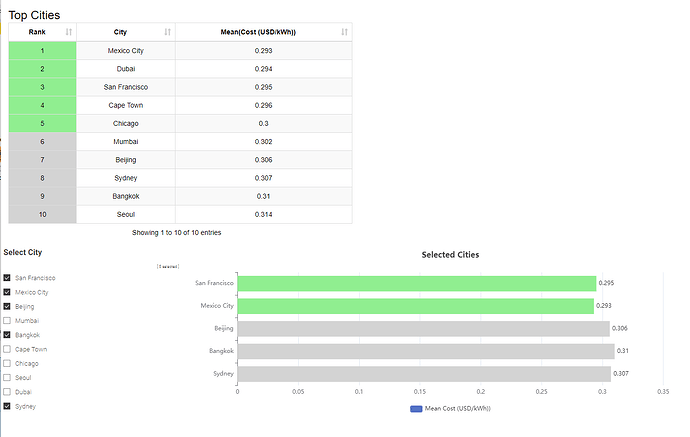Screen dimensions: 690x437
Task: Click the Selected Cities chart title
Action: [x=450, y=255]
